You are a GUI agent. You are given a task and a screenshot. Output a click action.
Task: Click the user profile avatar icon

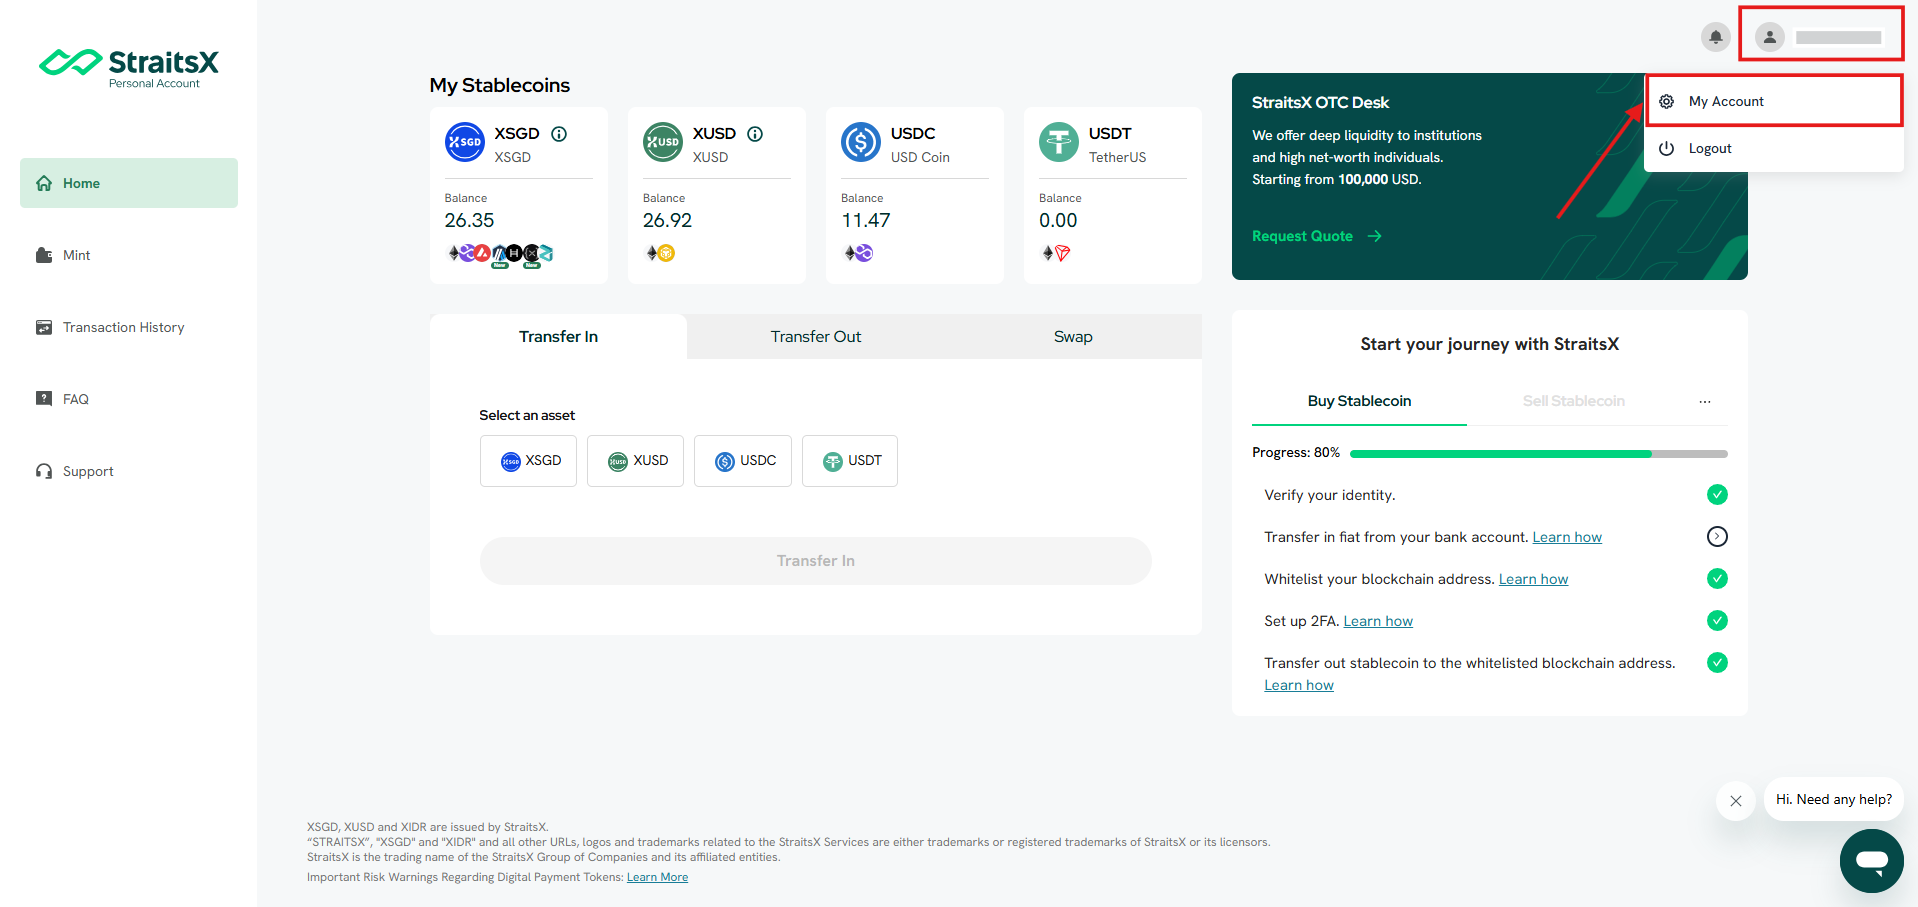(1769, 37)
